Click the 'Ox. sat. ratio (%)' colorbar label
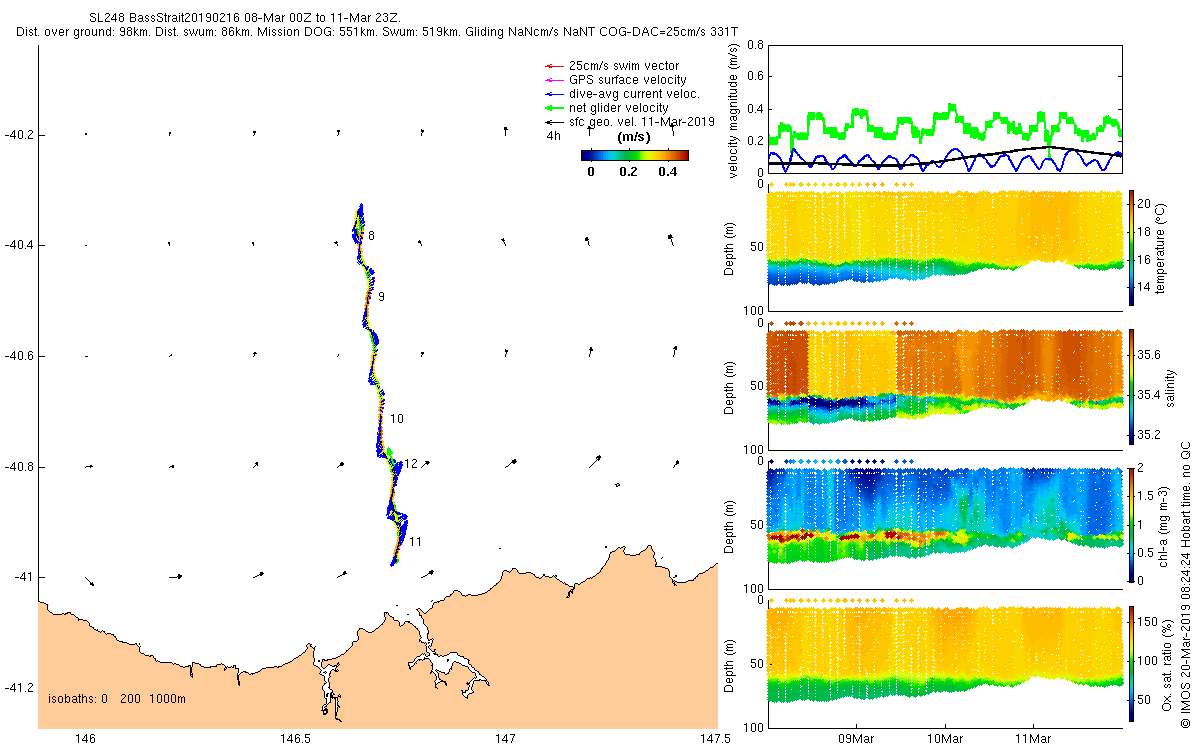Screen dimensions: 1200x750 pos(1168,664)
